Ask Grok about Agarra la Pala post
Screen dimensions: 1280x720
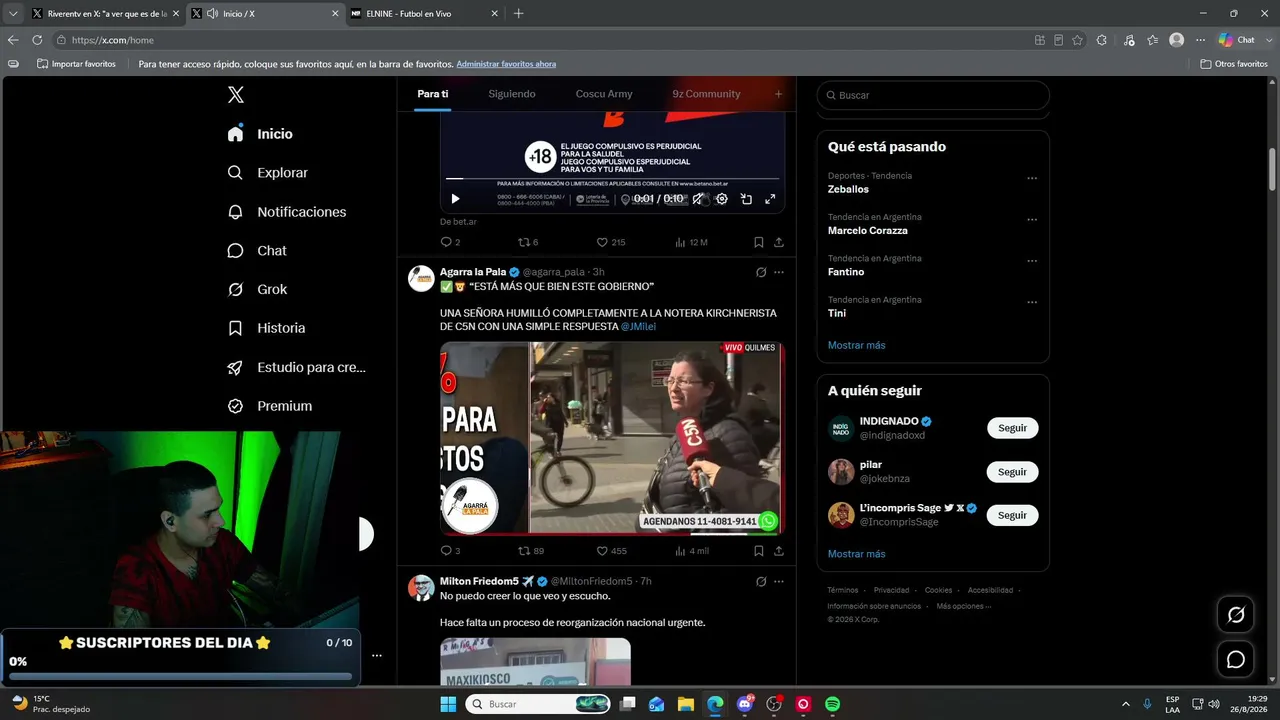coord(761,272)
